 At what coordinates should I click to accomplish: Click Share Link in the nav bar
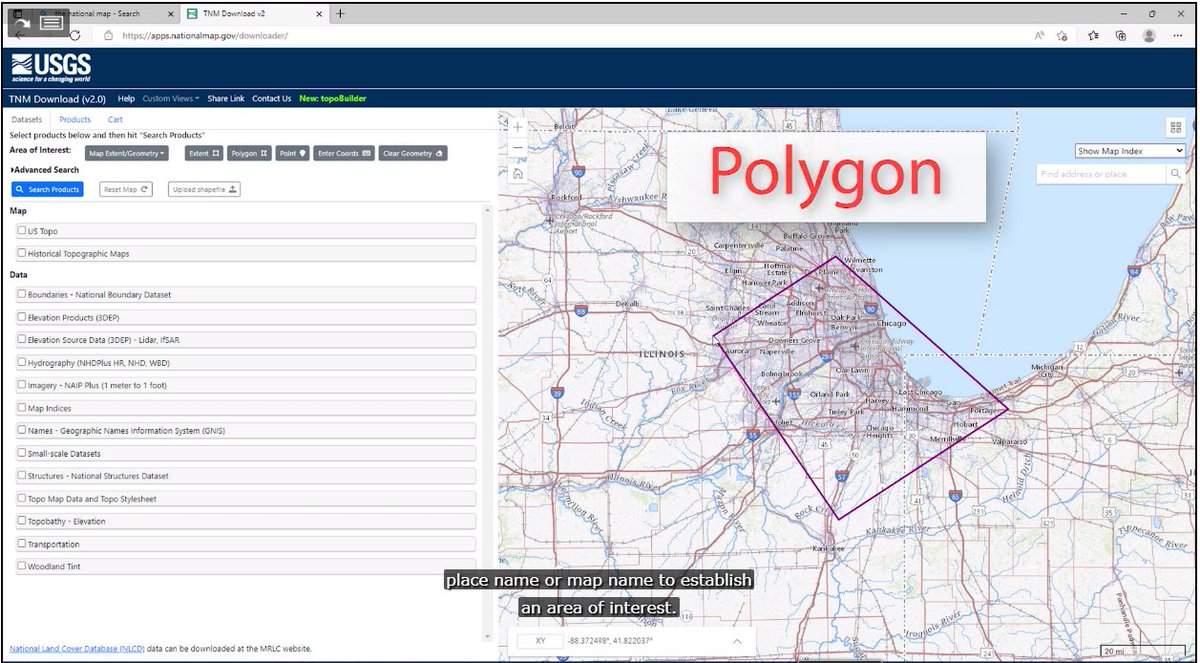coord(226,99)
